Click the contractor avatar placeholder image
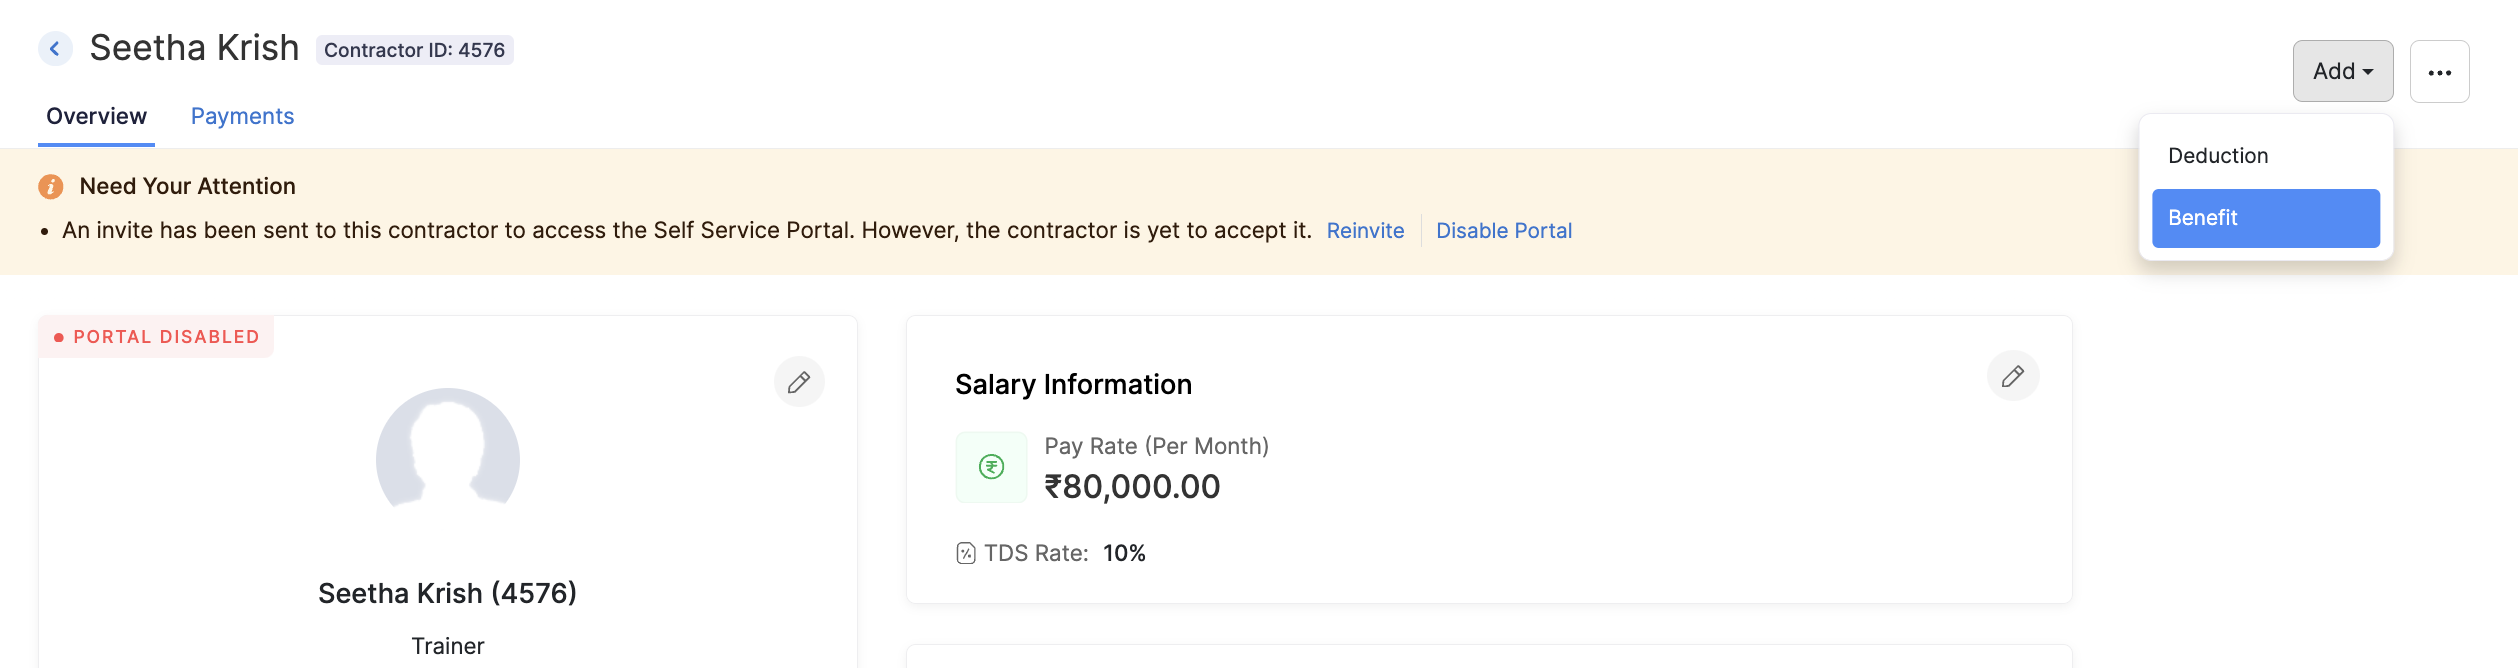2518x668 pixels. point(448,450)
